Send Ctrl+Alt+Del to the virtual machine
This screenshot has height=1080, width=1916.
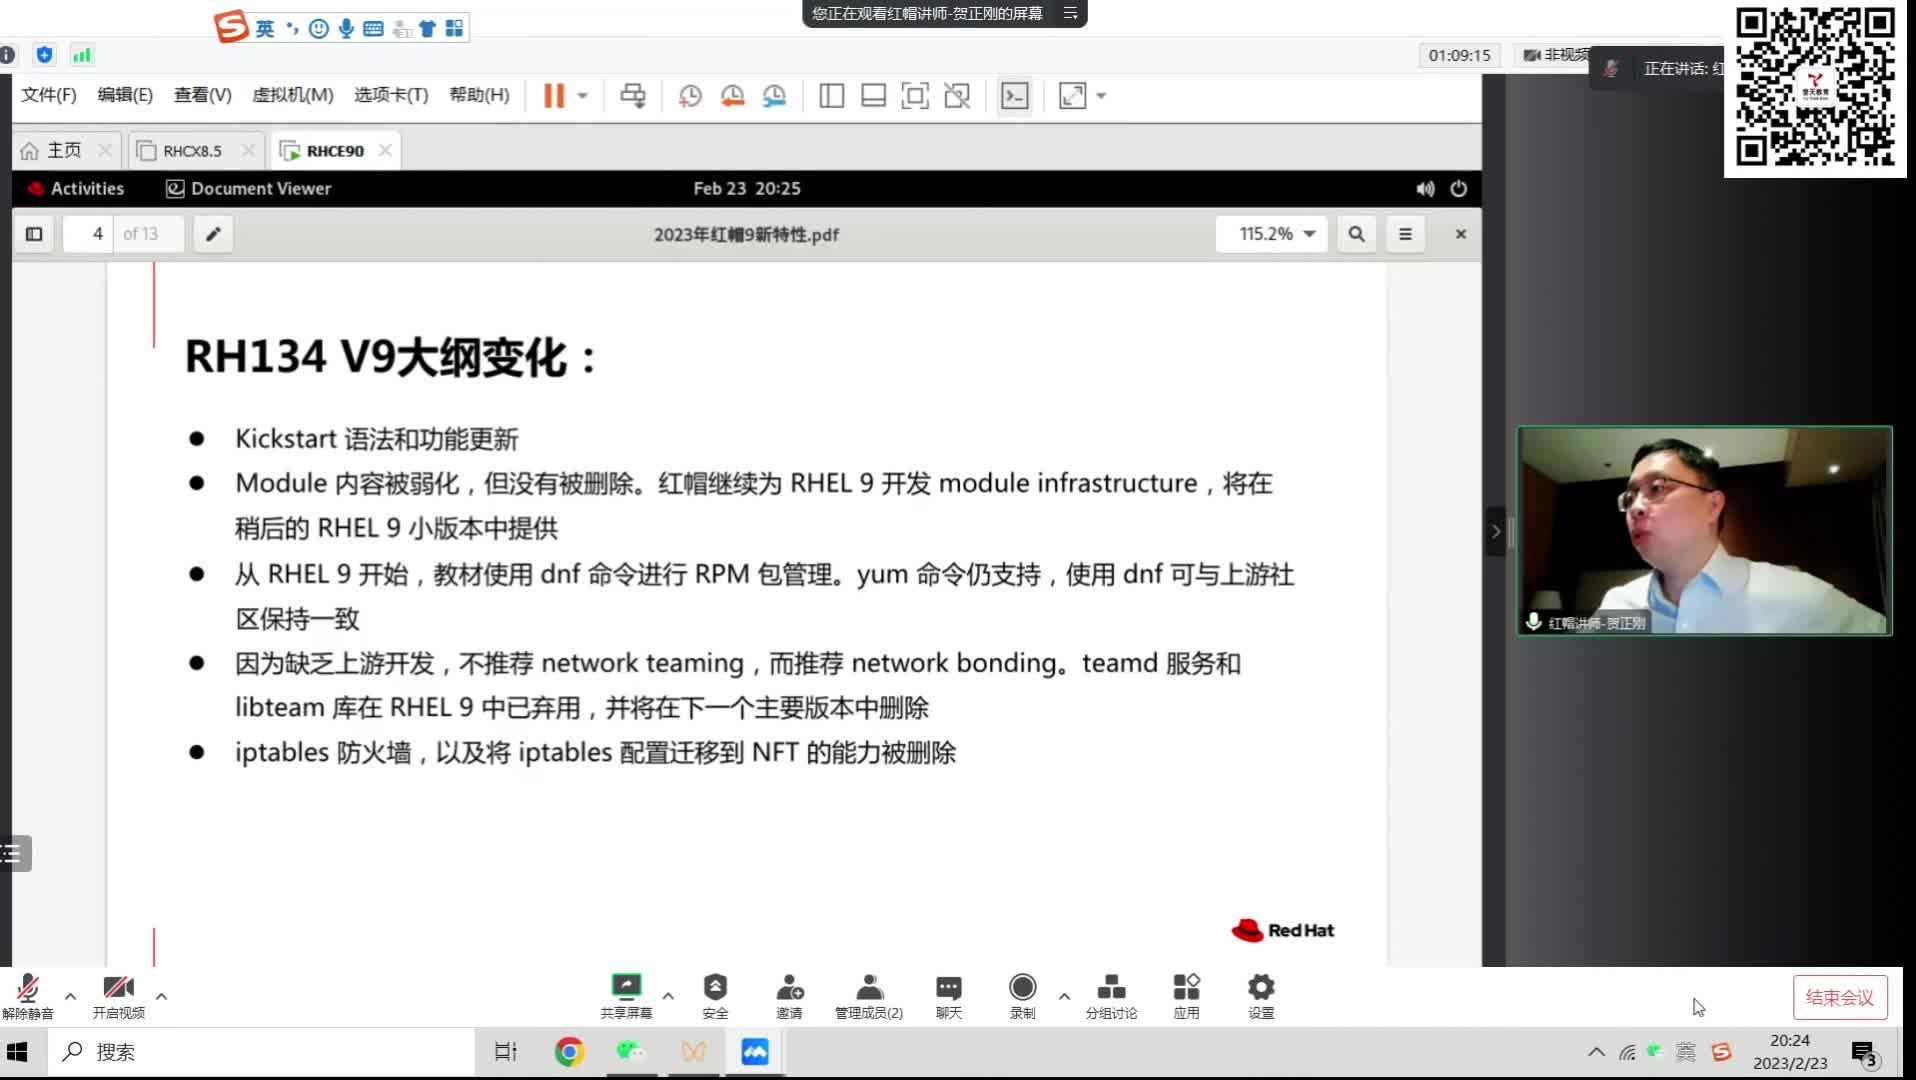[632, 95]
